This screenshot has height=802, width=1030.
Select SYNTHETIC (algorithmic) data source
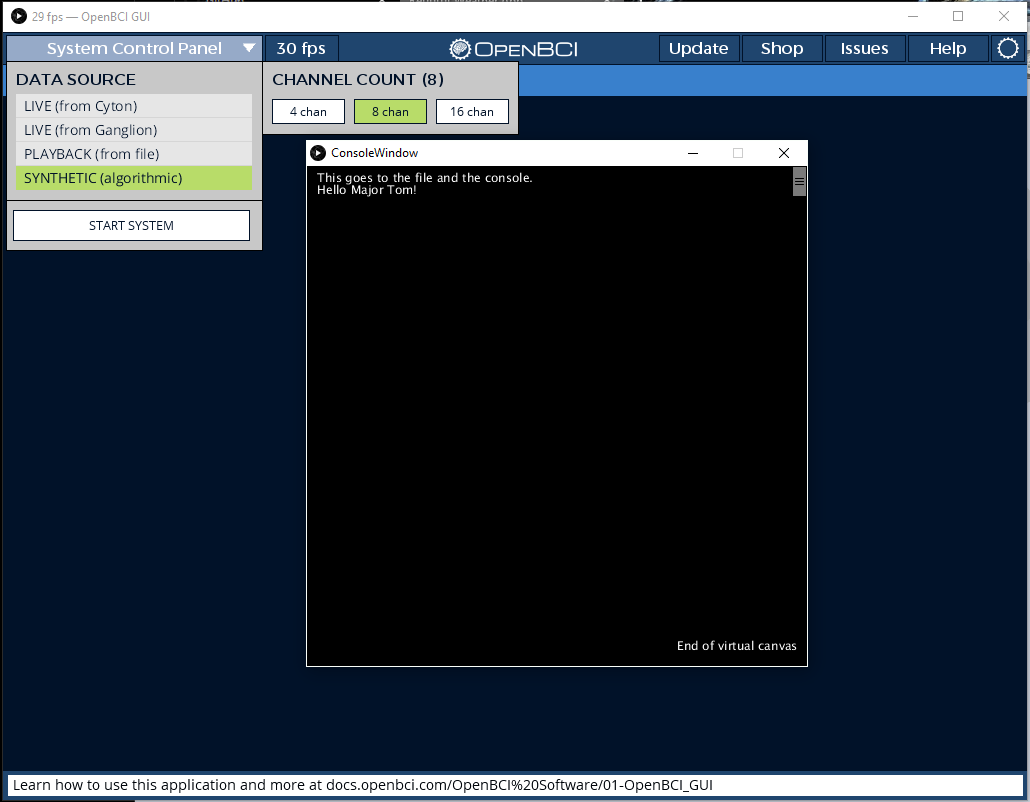(x=133, y=177)
